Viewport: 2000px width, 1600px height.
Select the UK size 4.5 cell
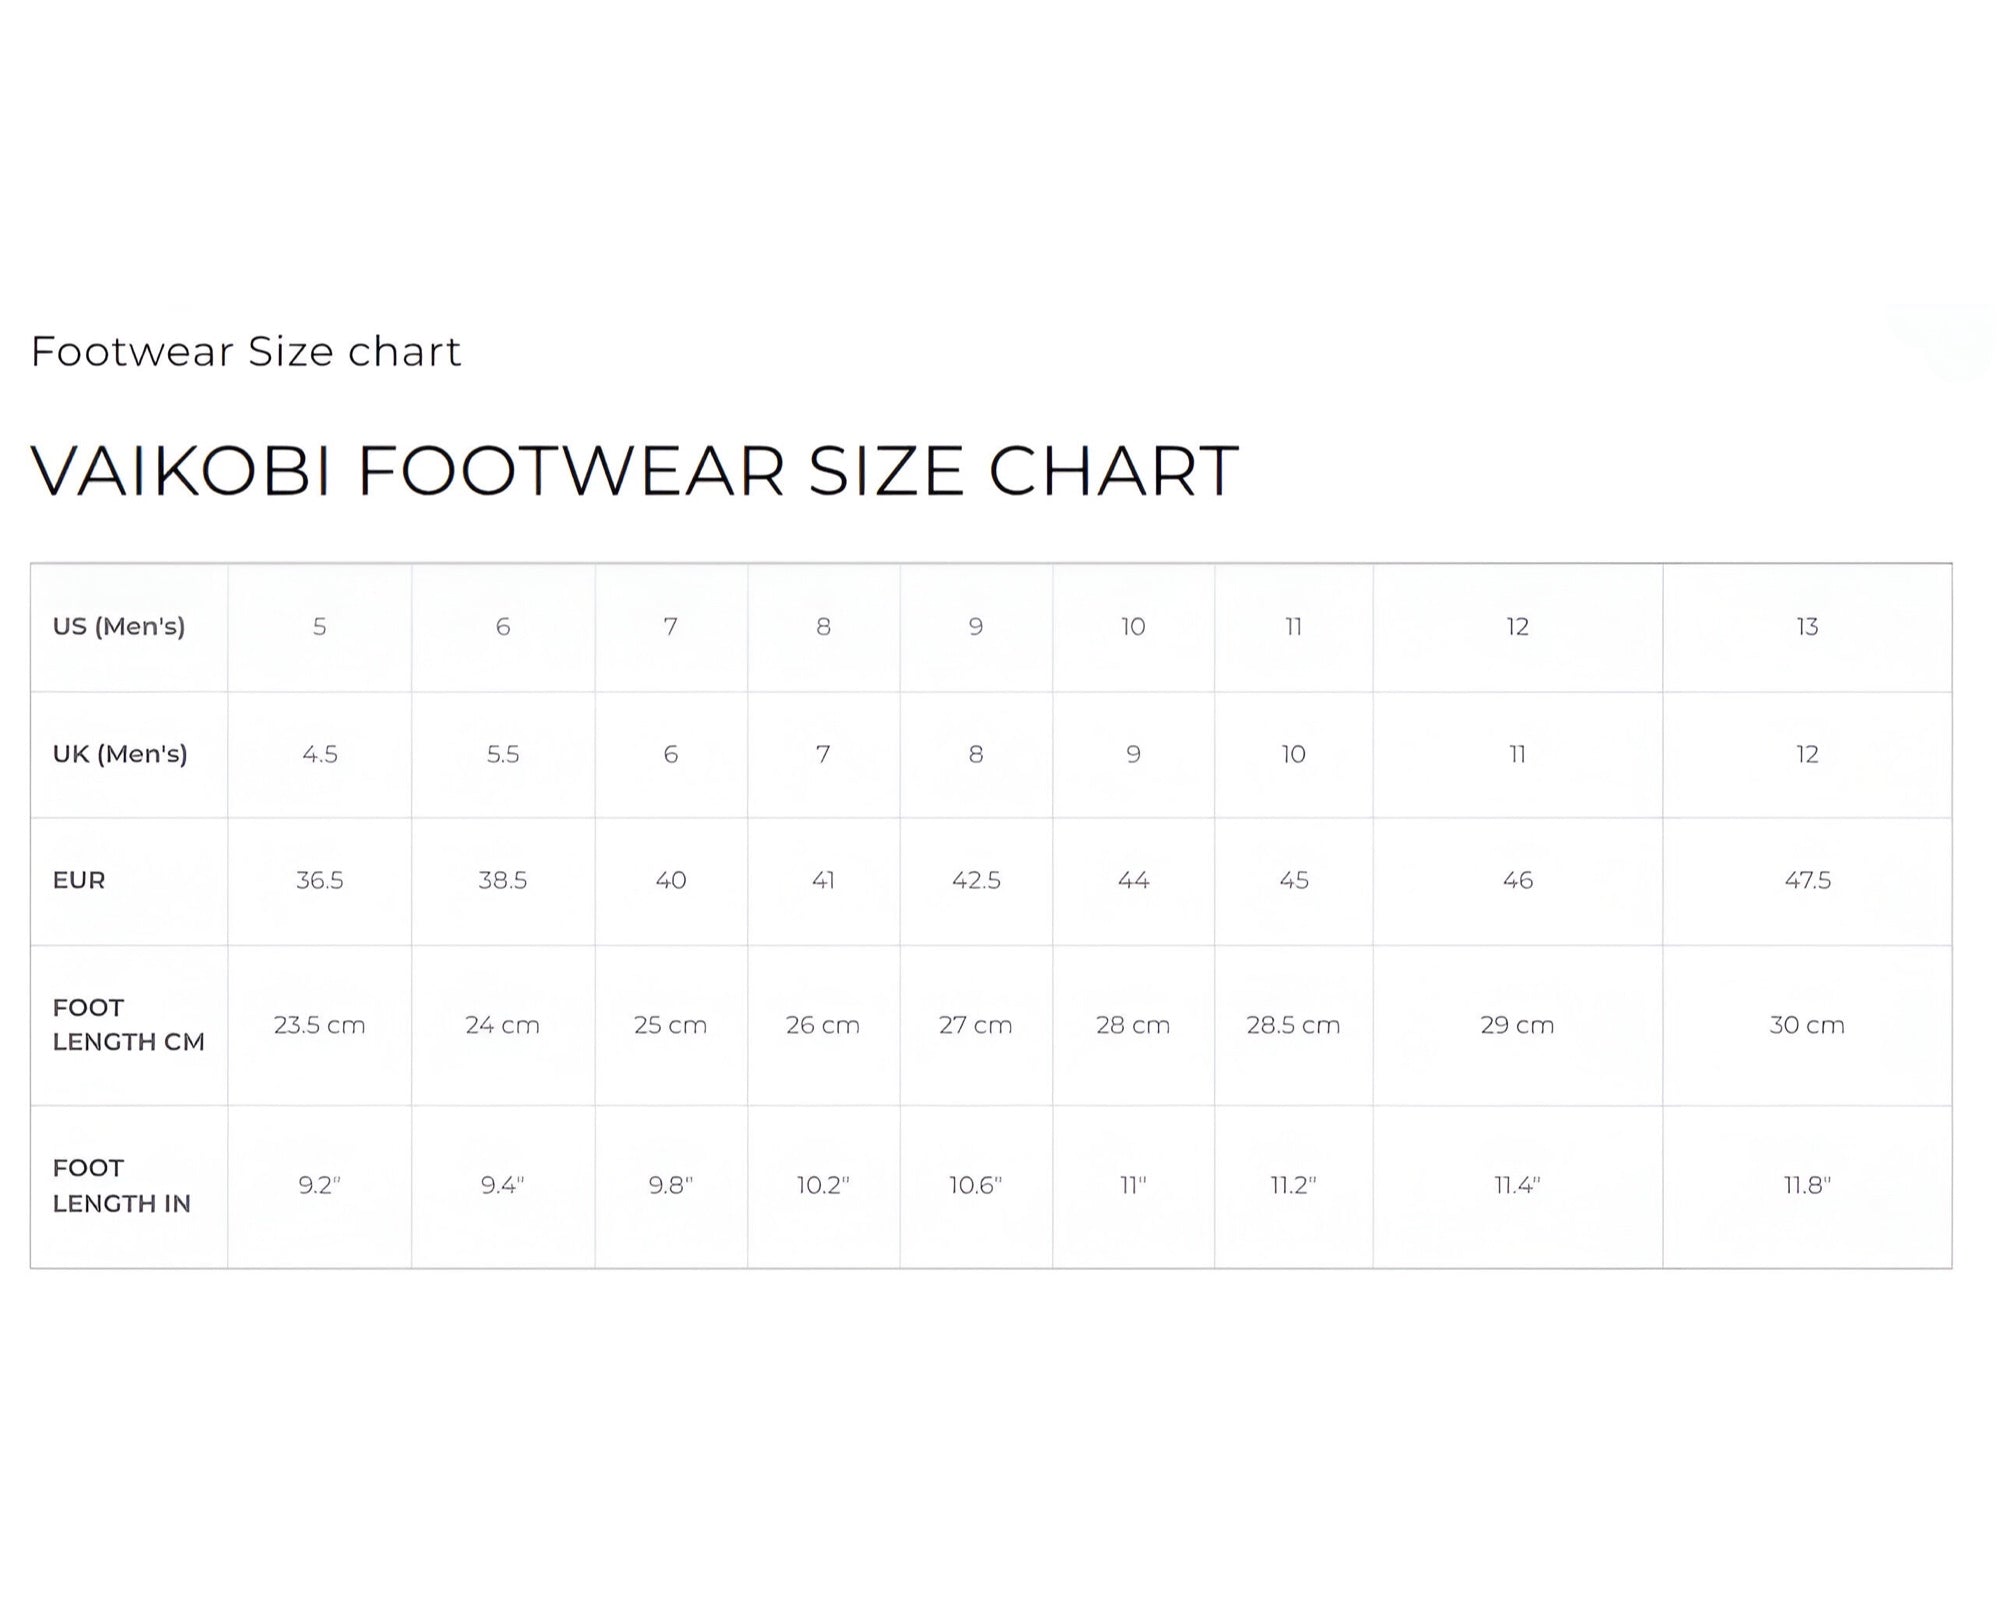[x=319, y=754]
